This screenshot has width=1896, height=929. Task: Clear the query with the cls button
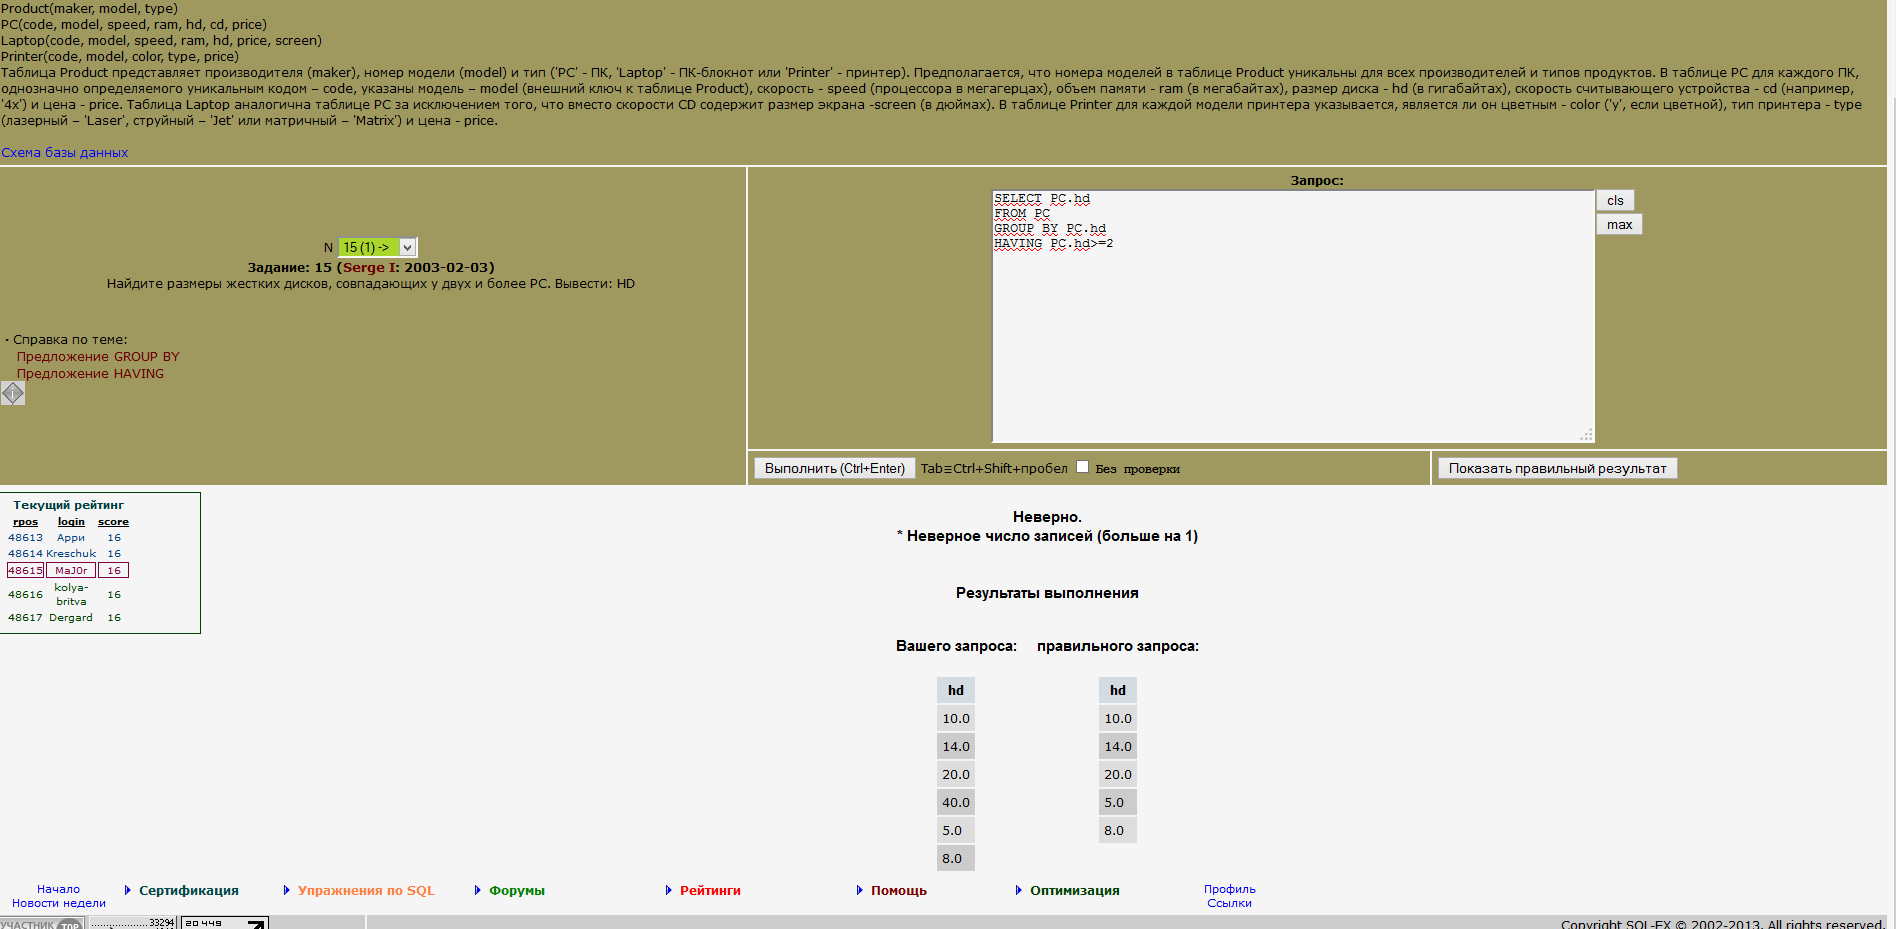[1615, 200]
